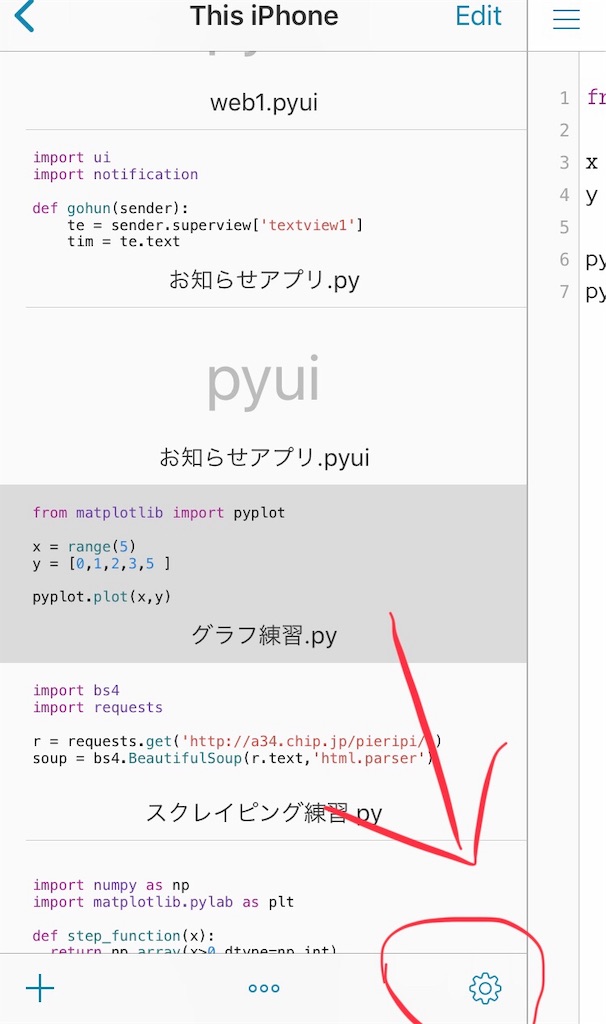Screen dimensions: 606x1024
Task: Tap the Edit button
Action: coord(478,16)
